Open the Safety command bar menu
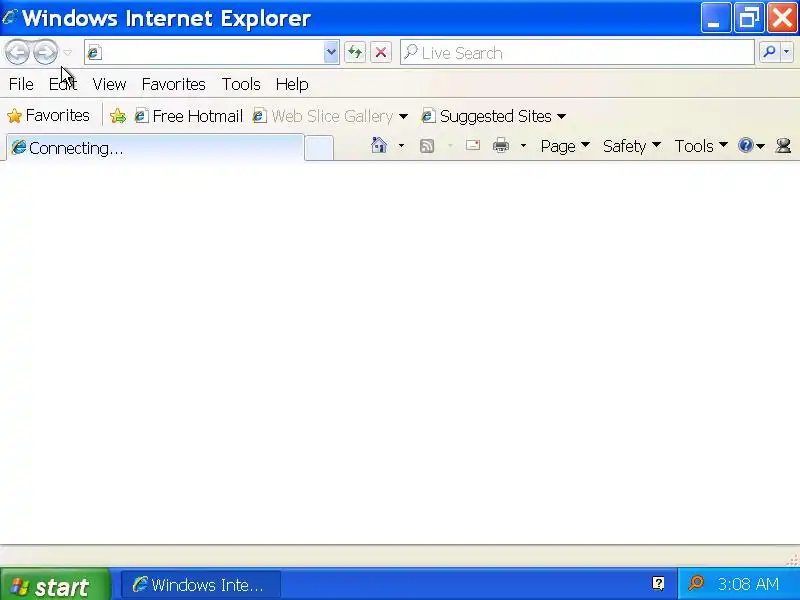Image resolution: width=800 pixels, height=600 pixels. coord(632,146)
